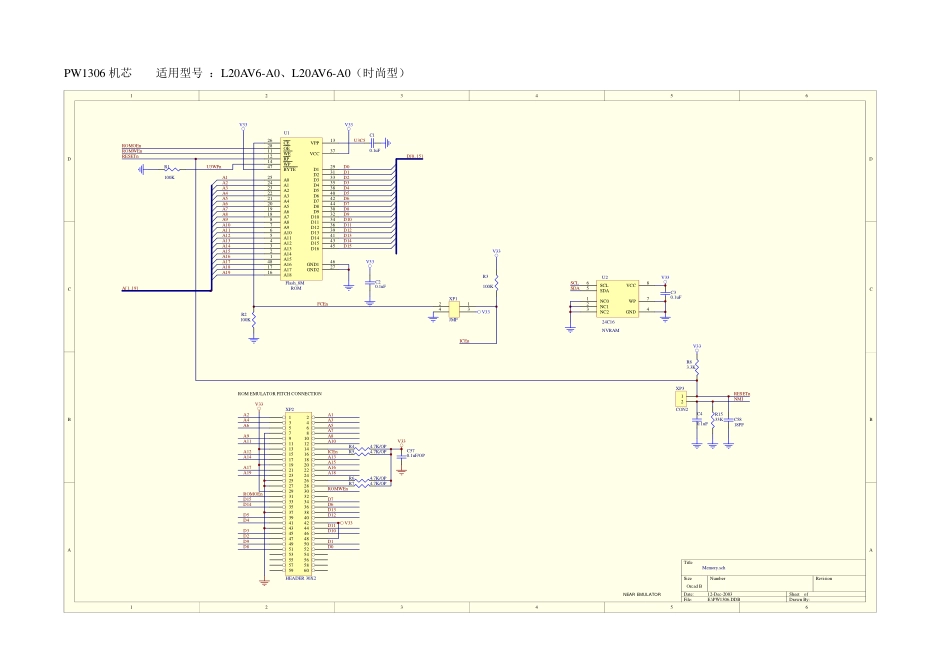Click the U2 24C16 NVRAM chip
950x672 pixels.
(617, 298)
